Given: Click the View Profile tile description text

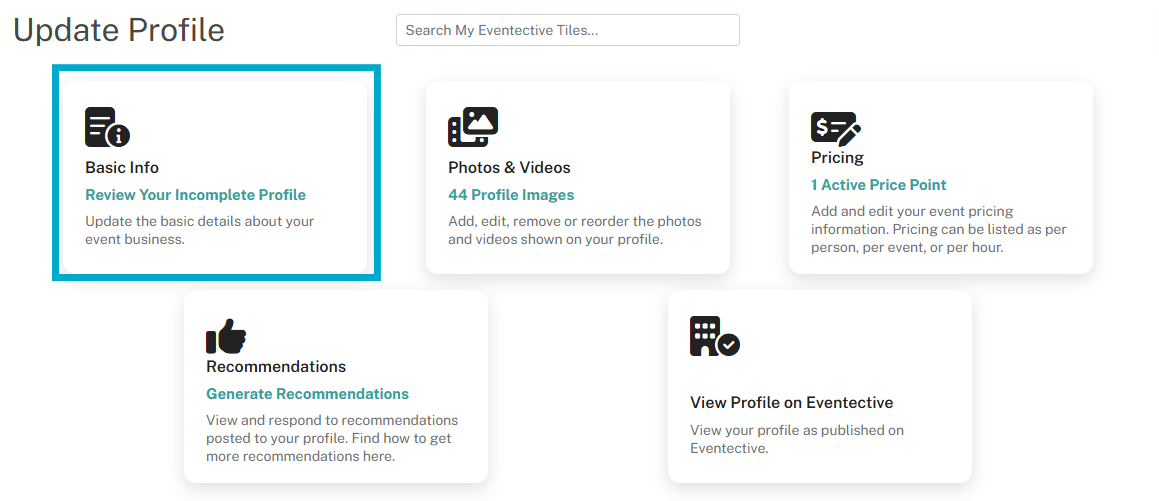Looking at the screenshot, I should [797, 439].
